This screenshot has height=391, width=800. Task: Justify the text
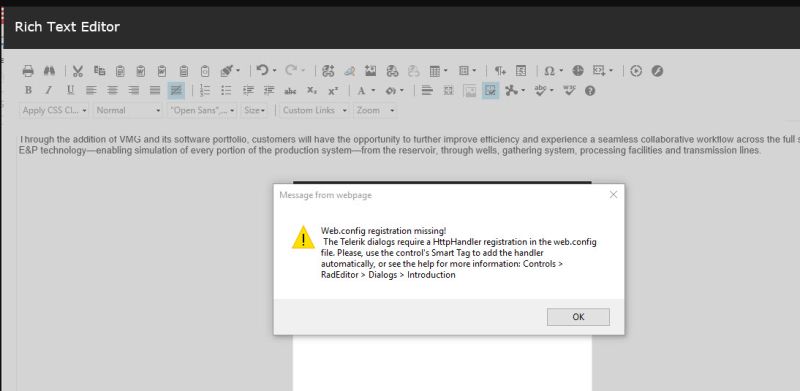coord(155,90)
